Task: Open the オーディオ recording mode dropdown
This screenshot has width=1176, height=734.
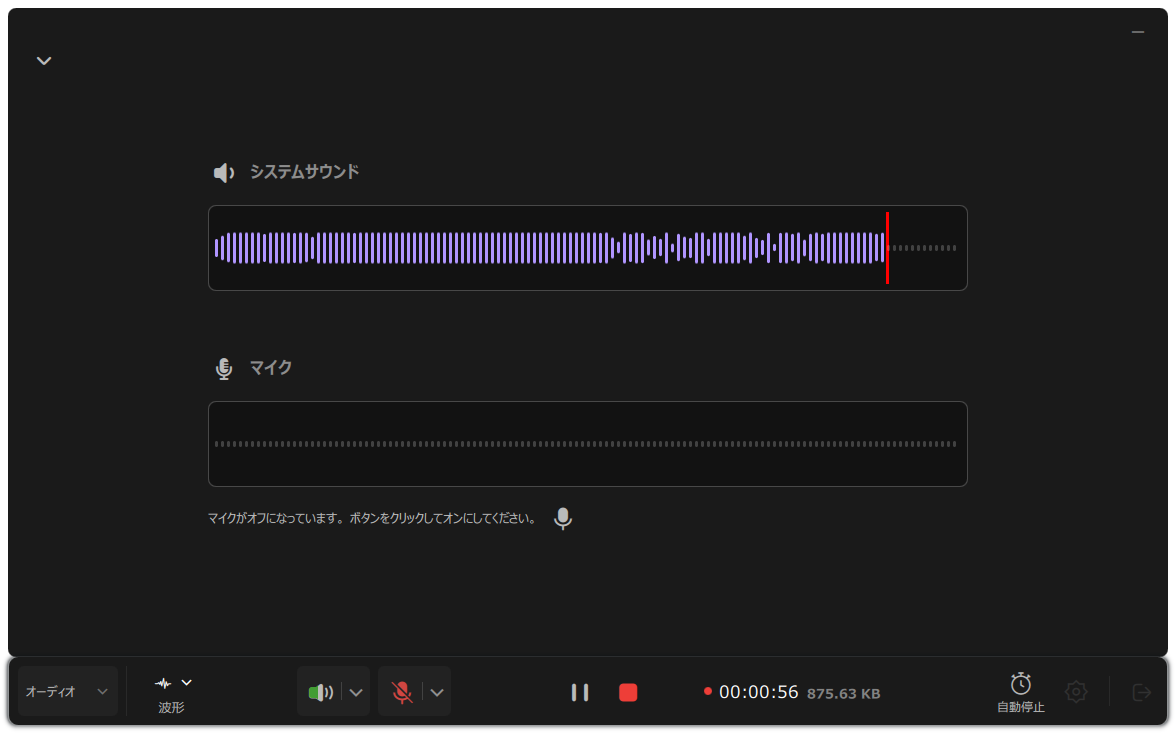Action: pyautogui.click(x=67, y=691)
